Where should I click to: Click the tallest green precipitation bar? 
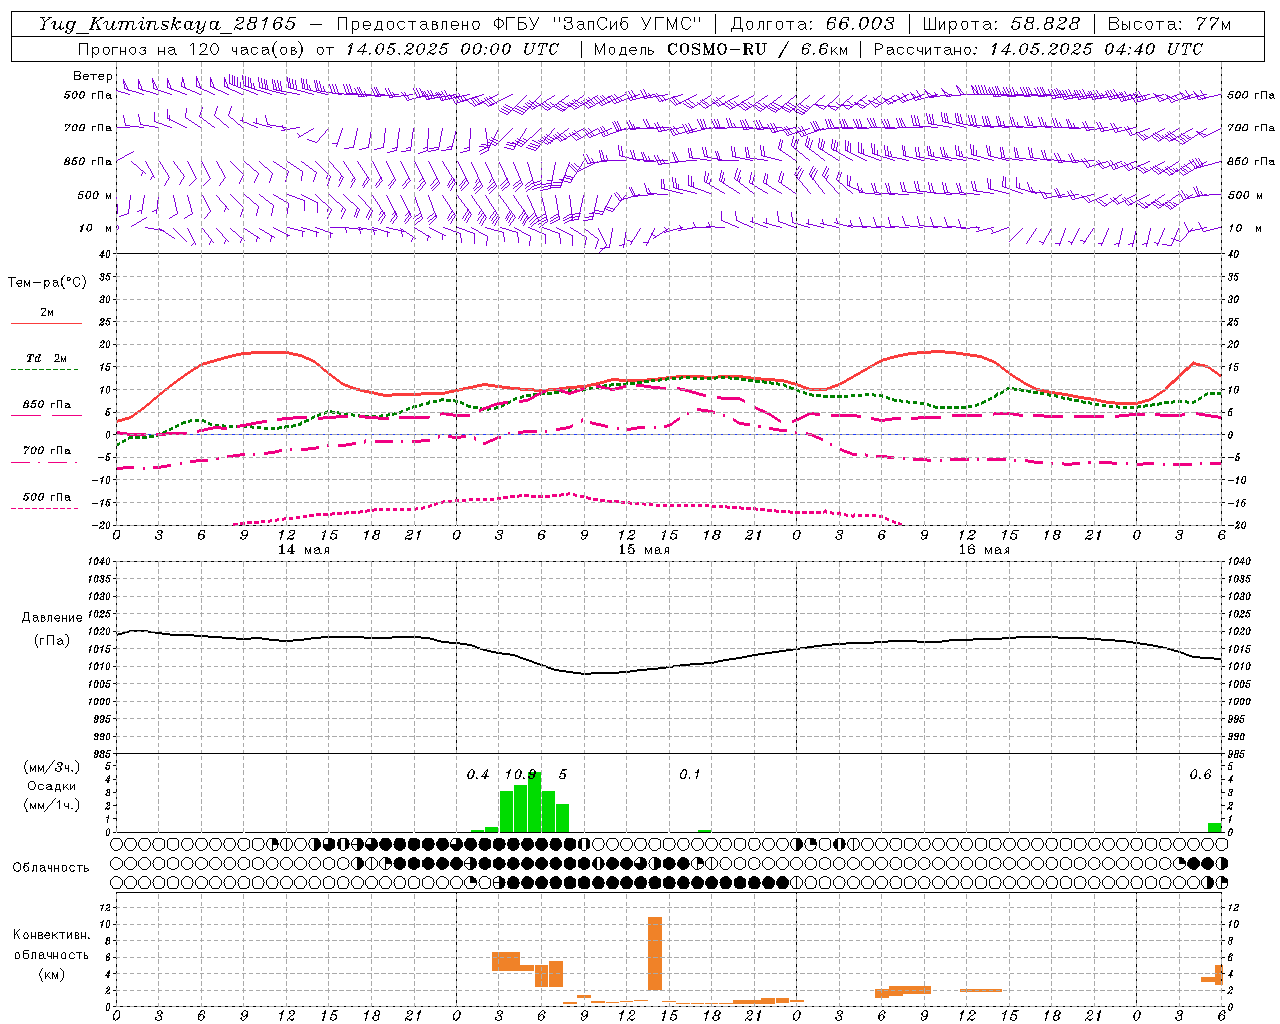point(534,802)
